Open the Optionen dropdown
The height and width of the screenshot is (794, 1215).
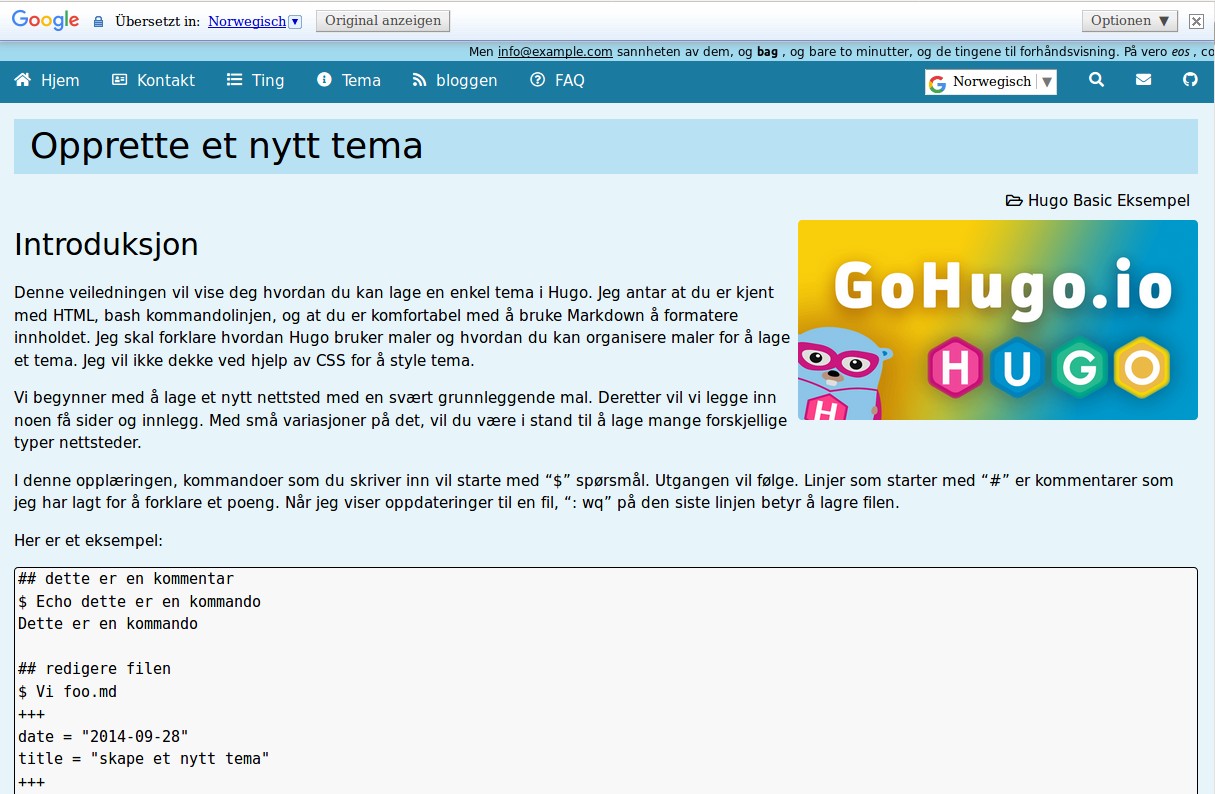tap(1130, 21)
